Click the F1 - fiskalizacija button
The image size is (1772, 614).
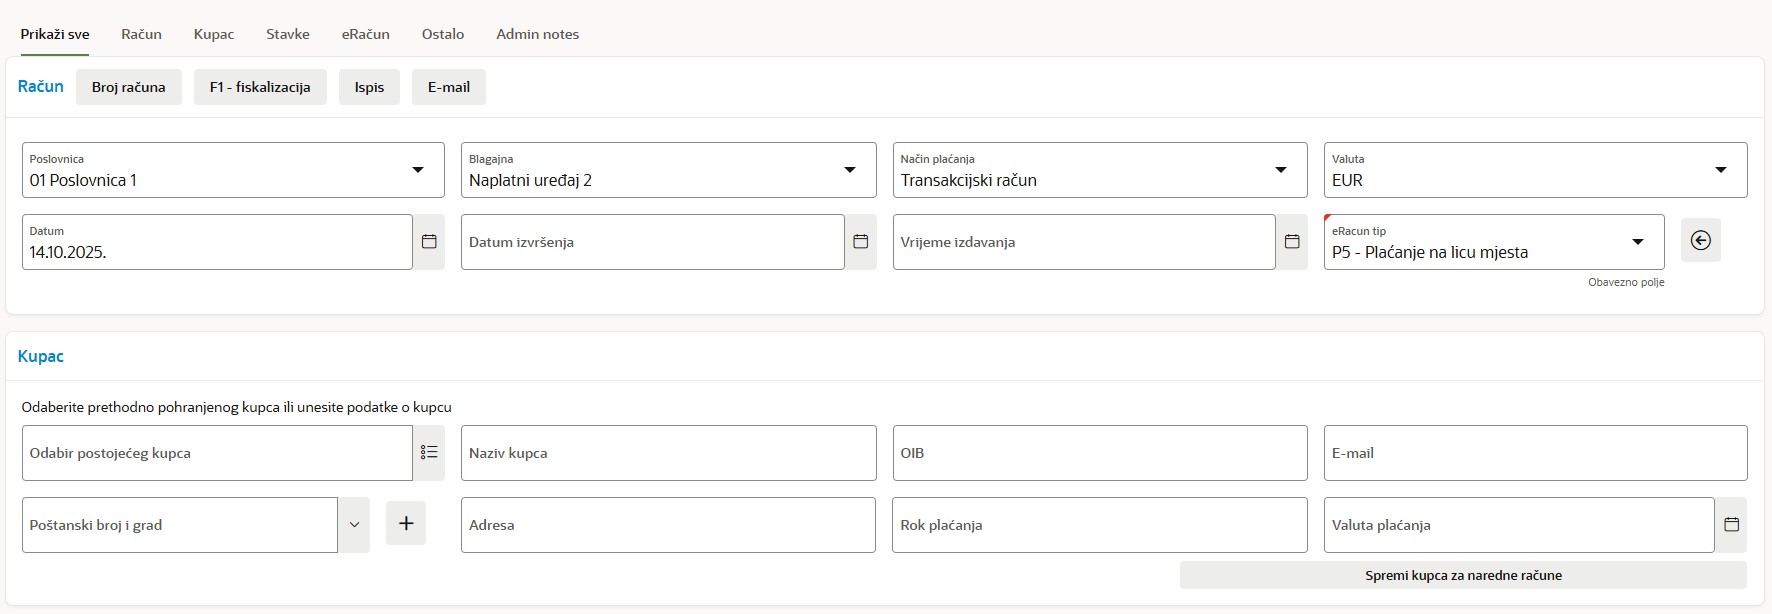pyautogui.click(x=260, y=87)
